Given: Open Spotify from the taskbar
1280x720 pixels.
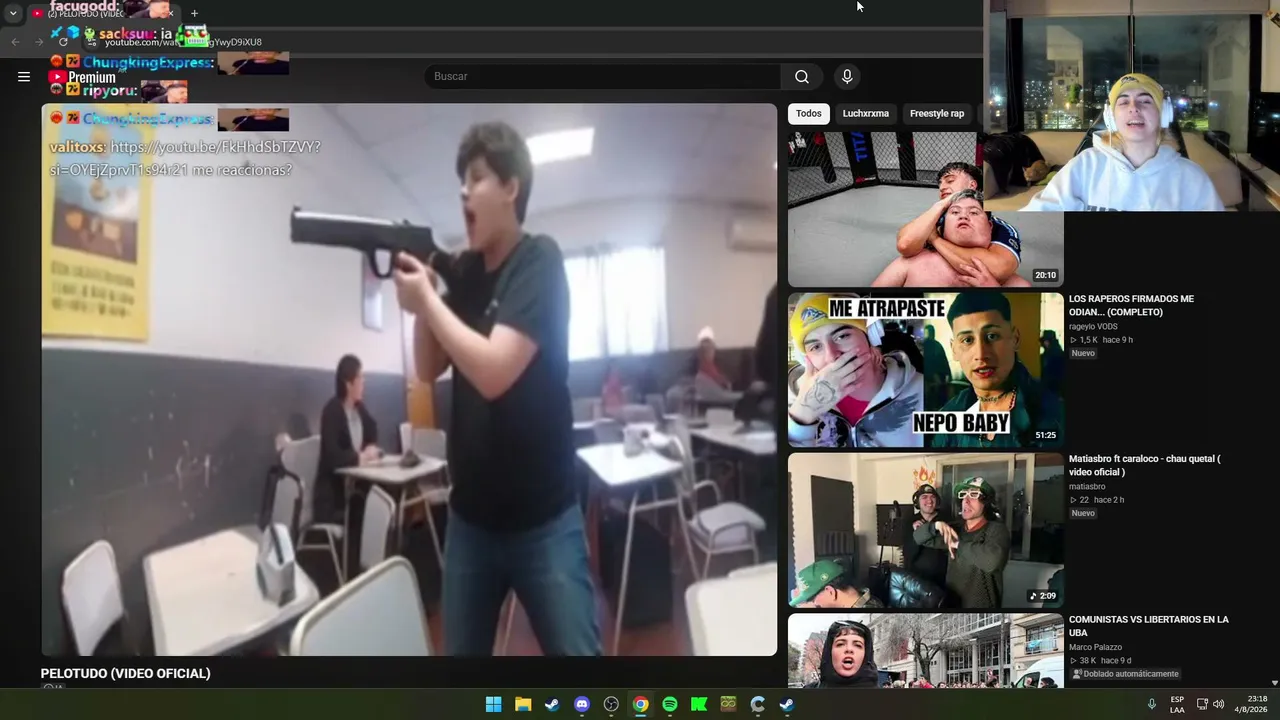Looking at the screenshot, I should pos(670,704).
